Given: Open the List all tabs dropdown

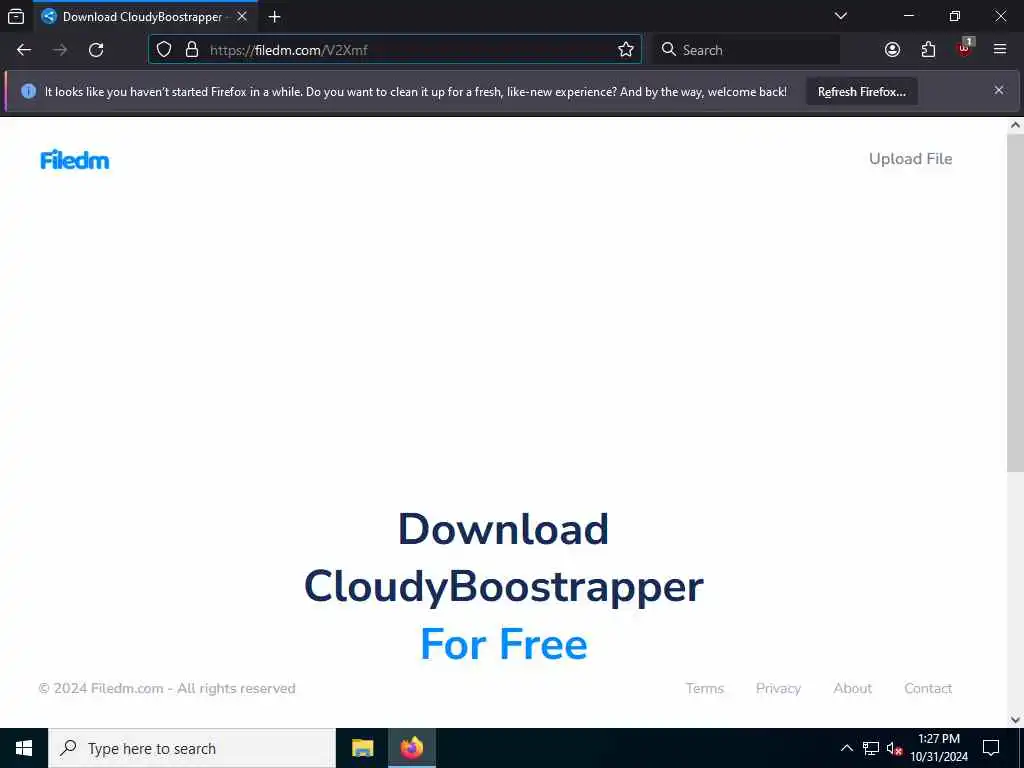Looking at the screenshot, I should click(841, 16).
